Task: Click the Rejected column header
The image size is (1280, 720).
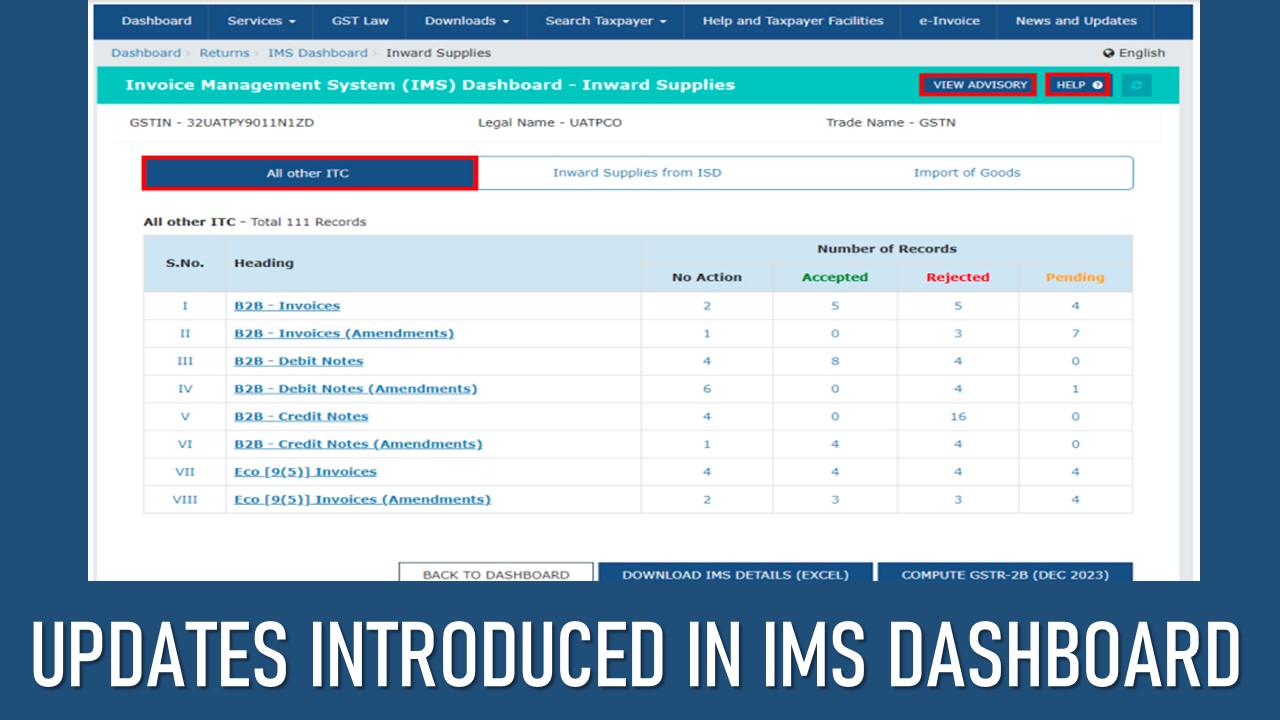Action: coord(958,277)
